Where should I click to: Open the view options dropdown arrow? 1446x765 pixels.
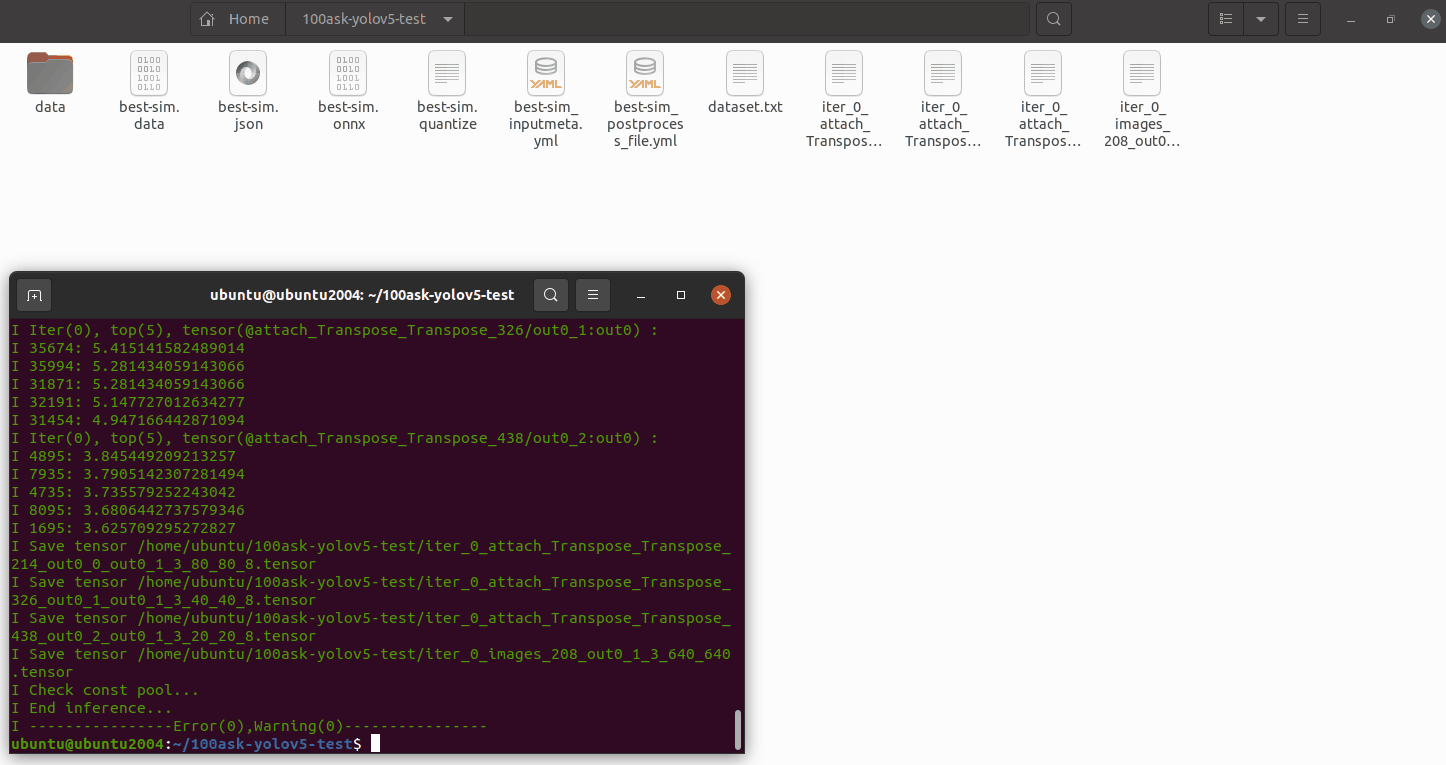coord(1261,18)
